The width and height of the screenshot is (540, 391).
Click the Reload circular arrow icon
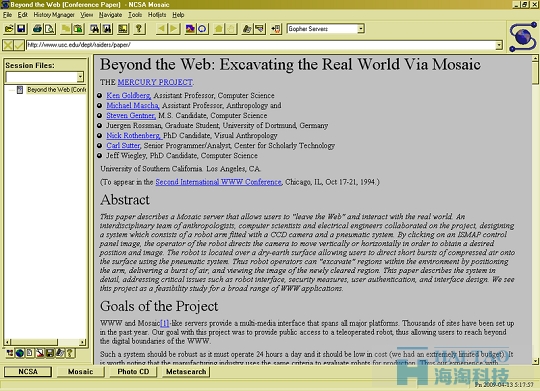202,29
